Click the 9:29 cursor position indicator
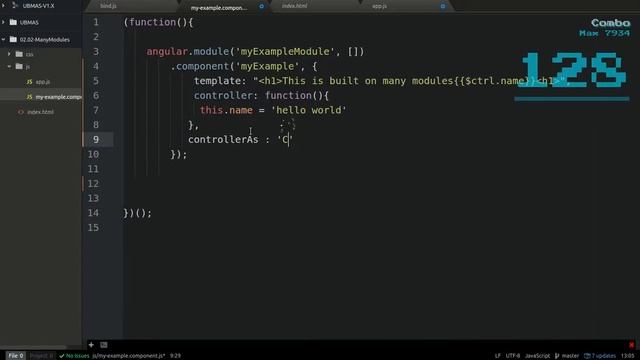Viewport: 640px width, 360px height. (x=175, y=356)
